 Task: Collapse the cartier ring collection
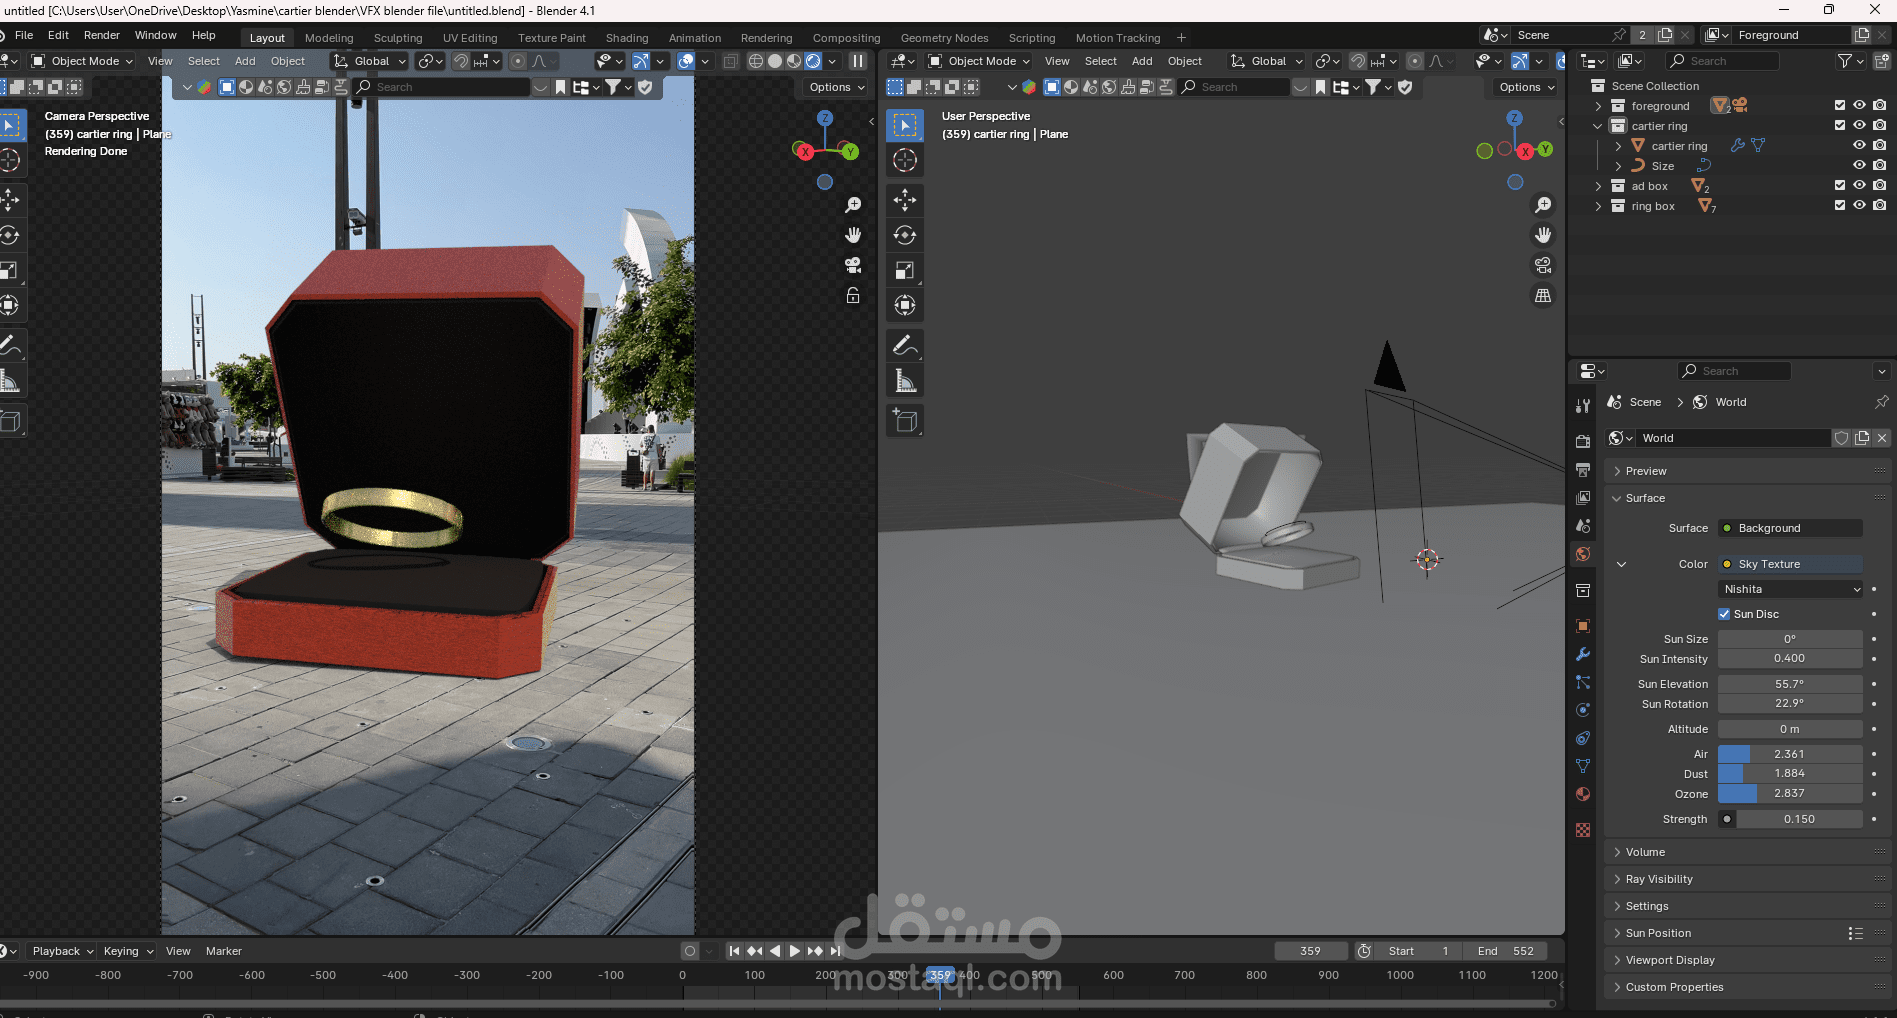tap(1598, 126)
